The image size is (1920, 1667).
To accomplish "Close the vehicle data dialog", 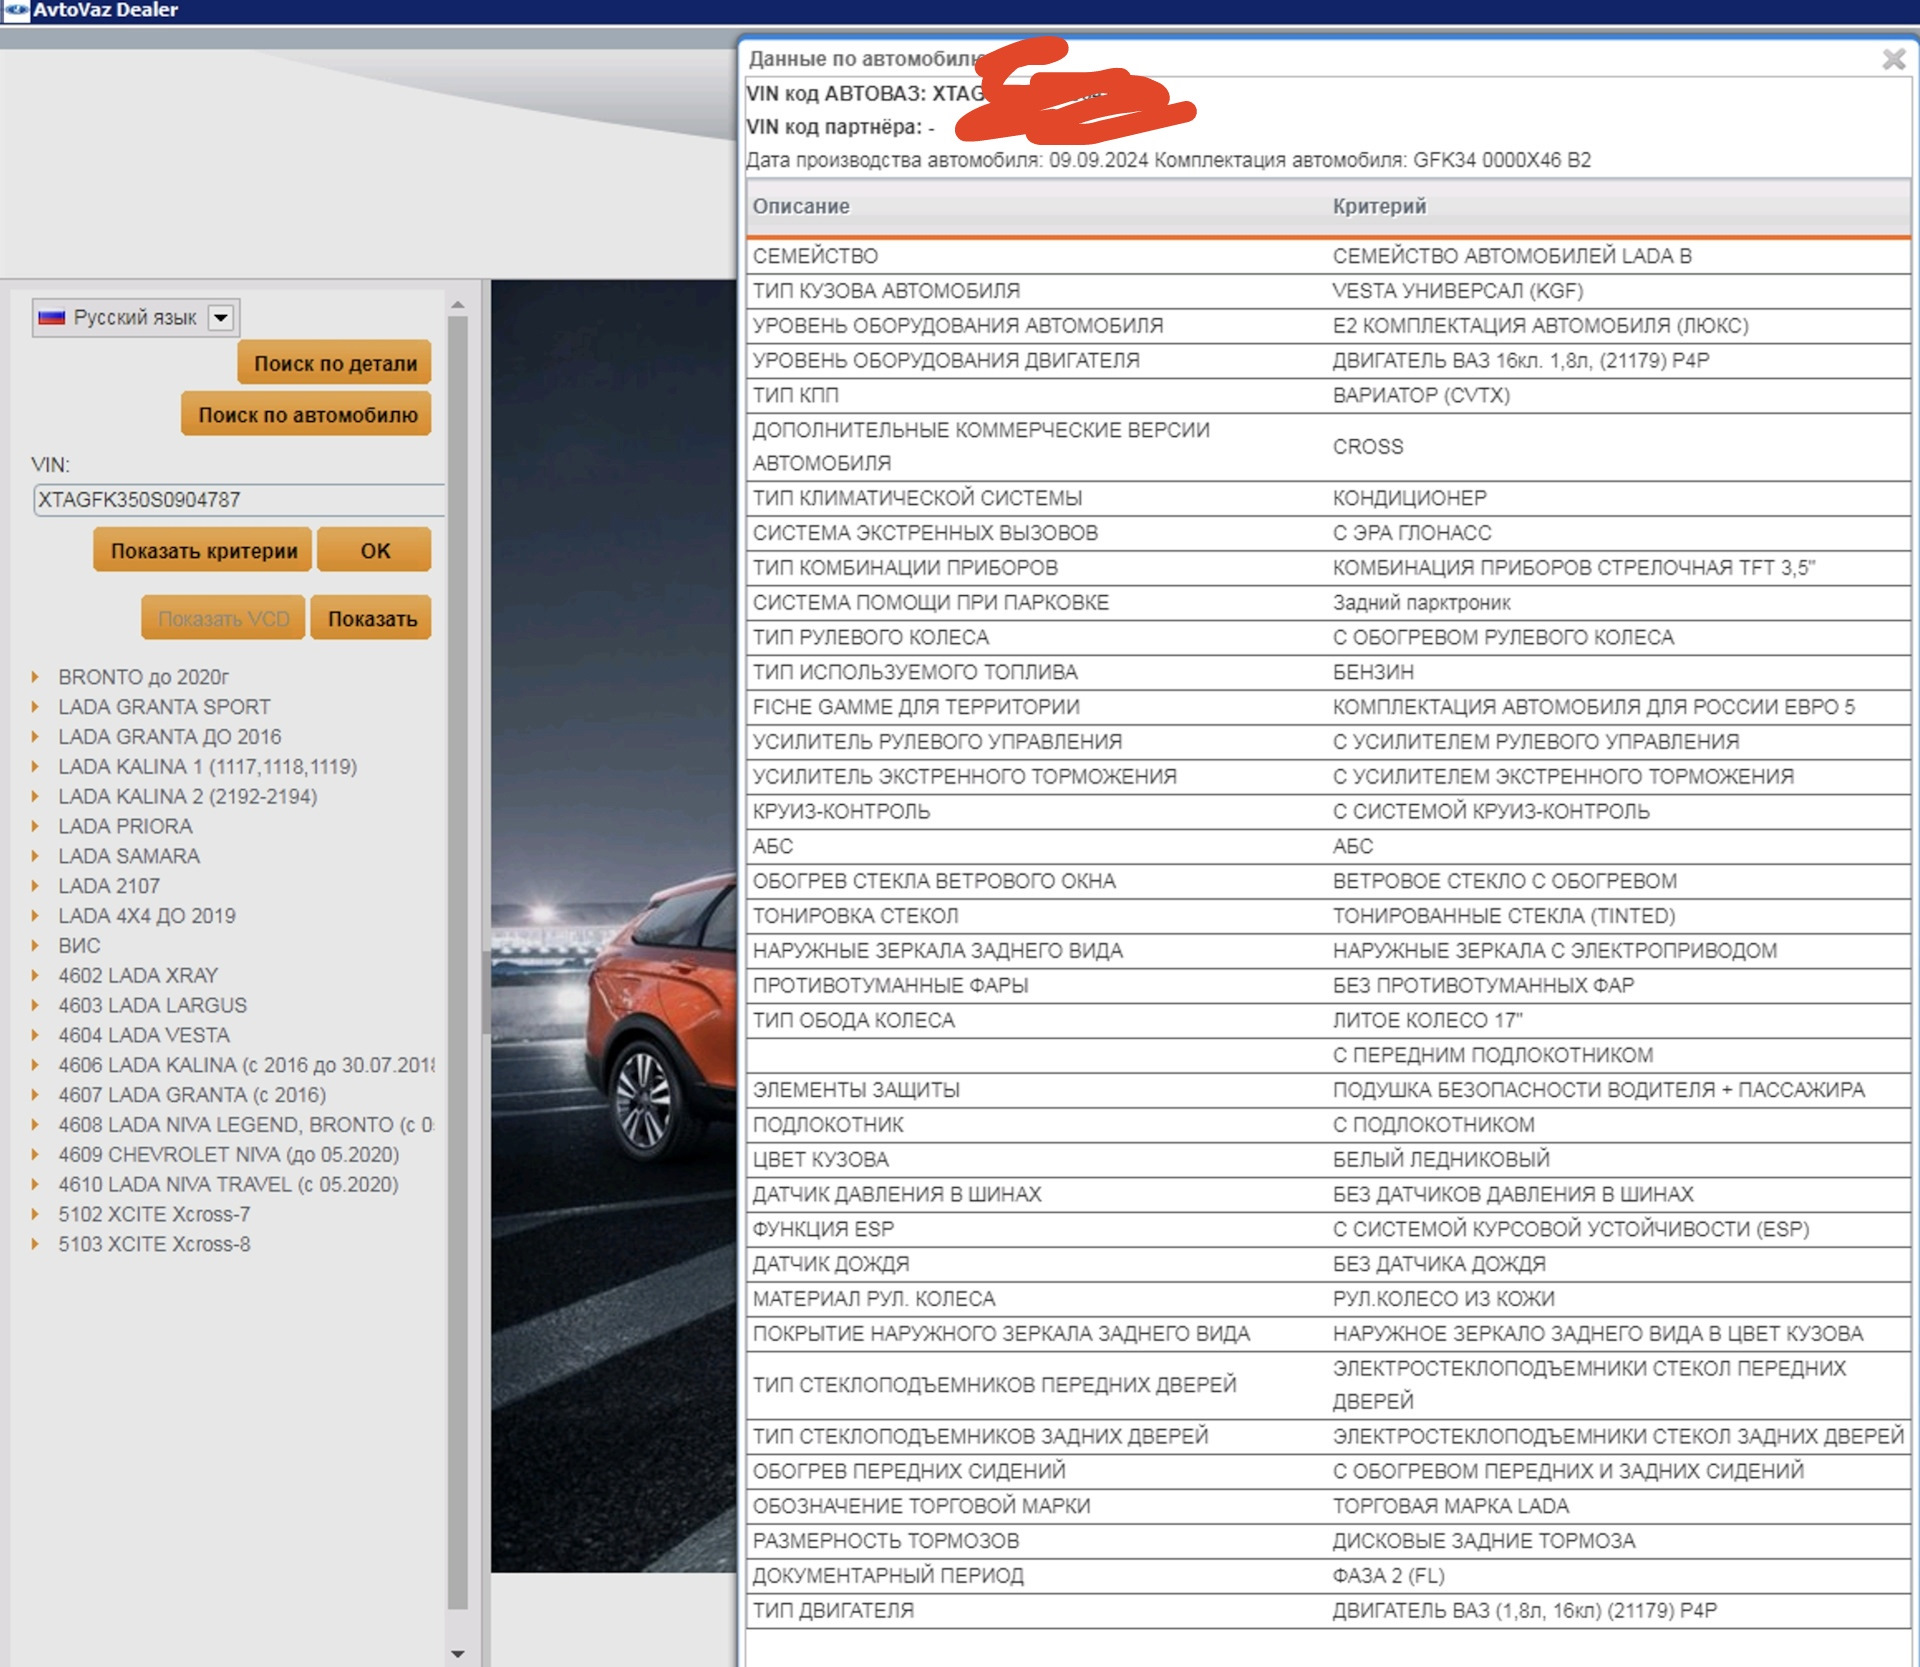I will click(1892, 59).
